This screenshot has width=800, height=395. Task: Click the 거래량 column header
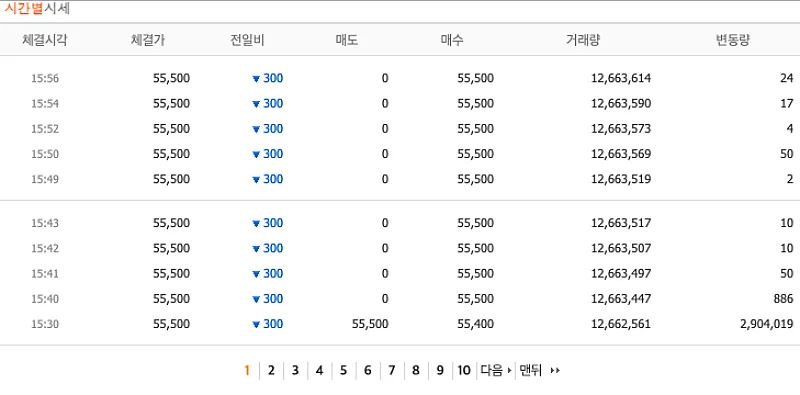(583, 40)
